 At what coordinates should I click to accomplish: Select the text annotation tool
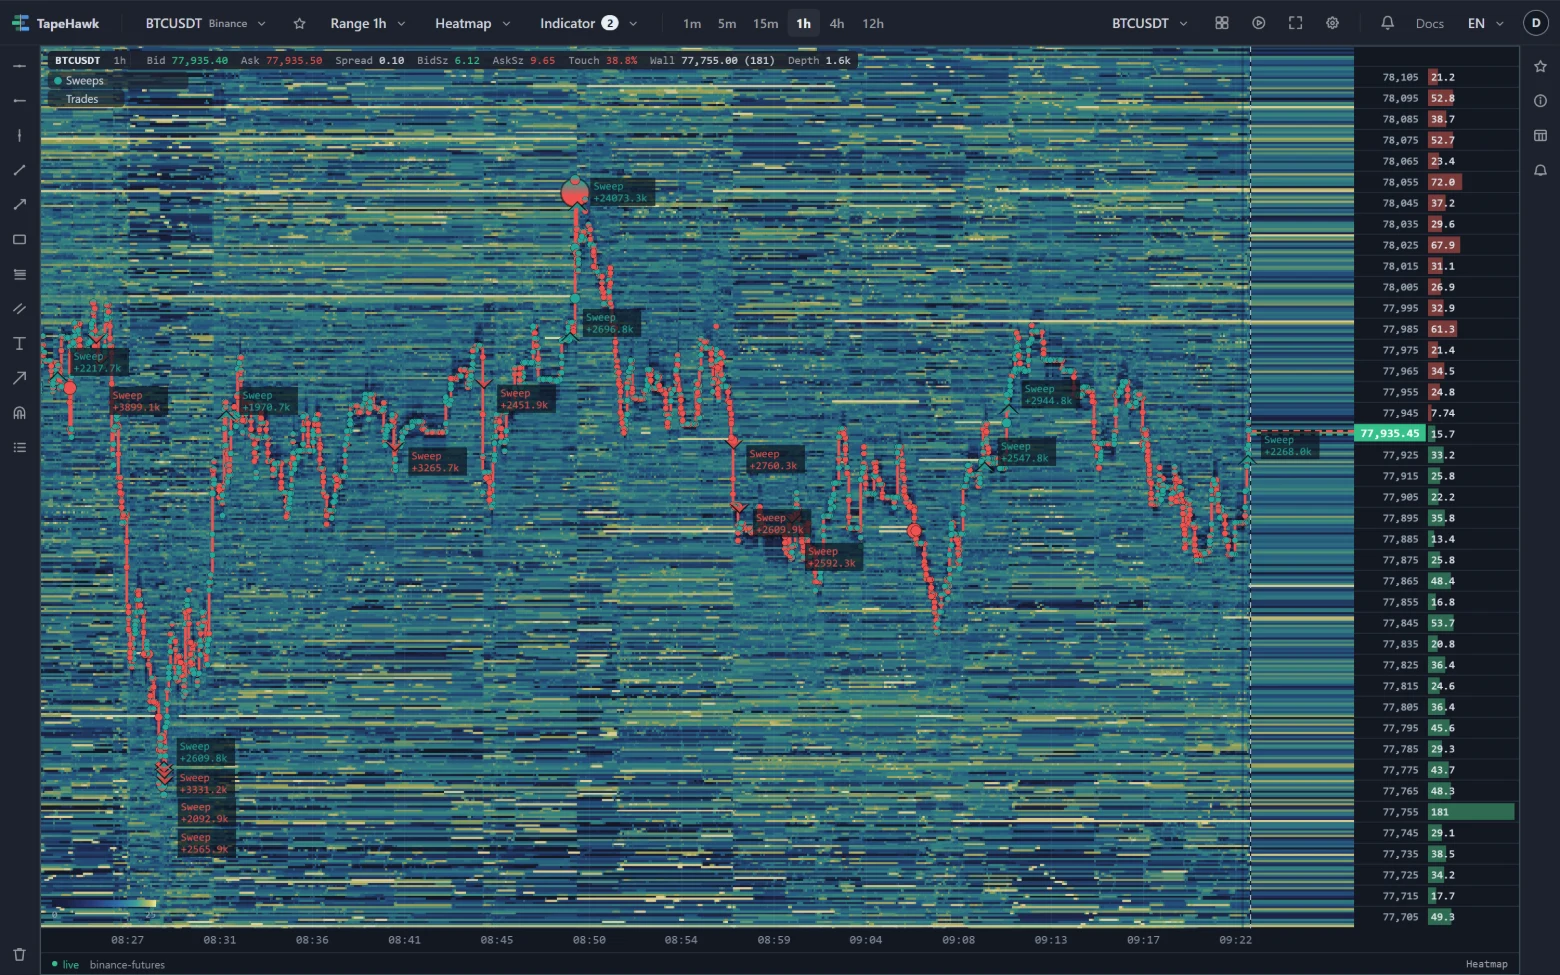point(19,344)
